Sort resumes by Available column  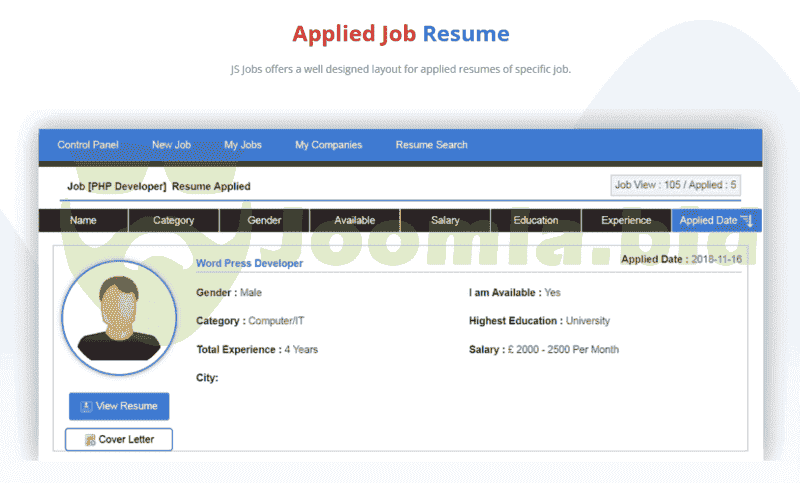click(354, 221)
